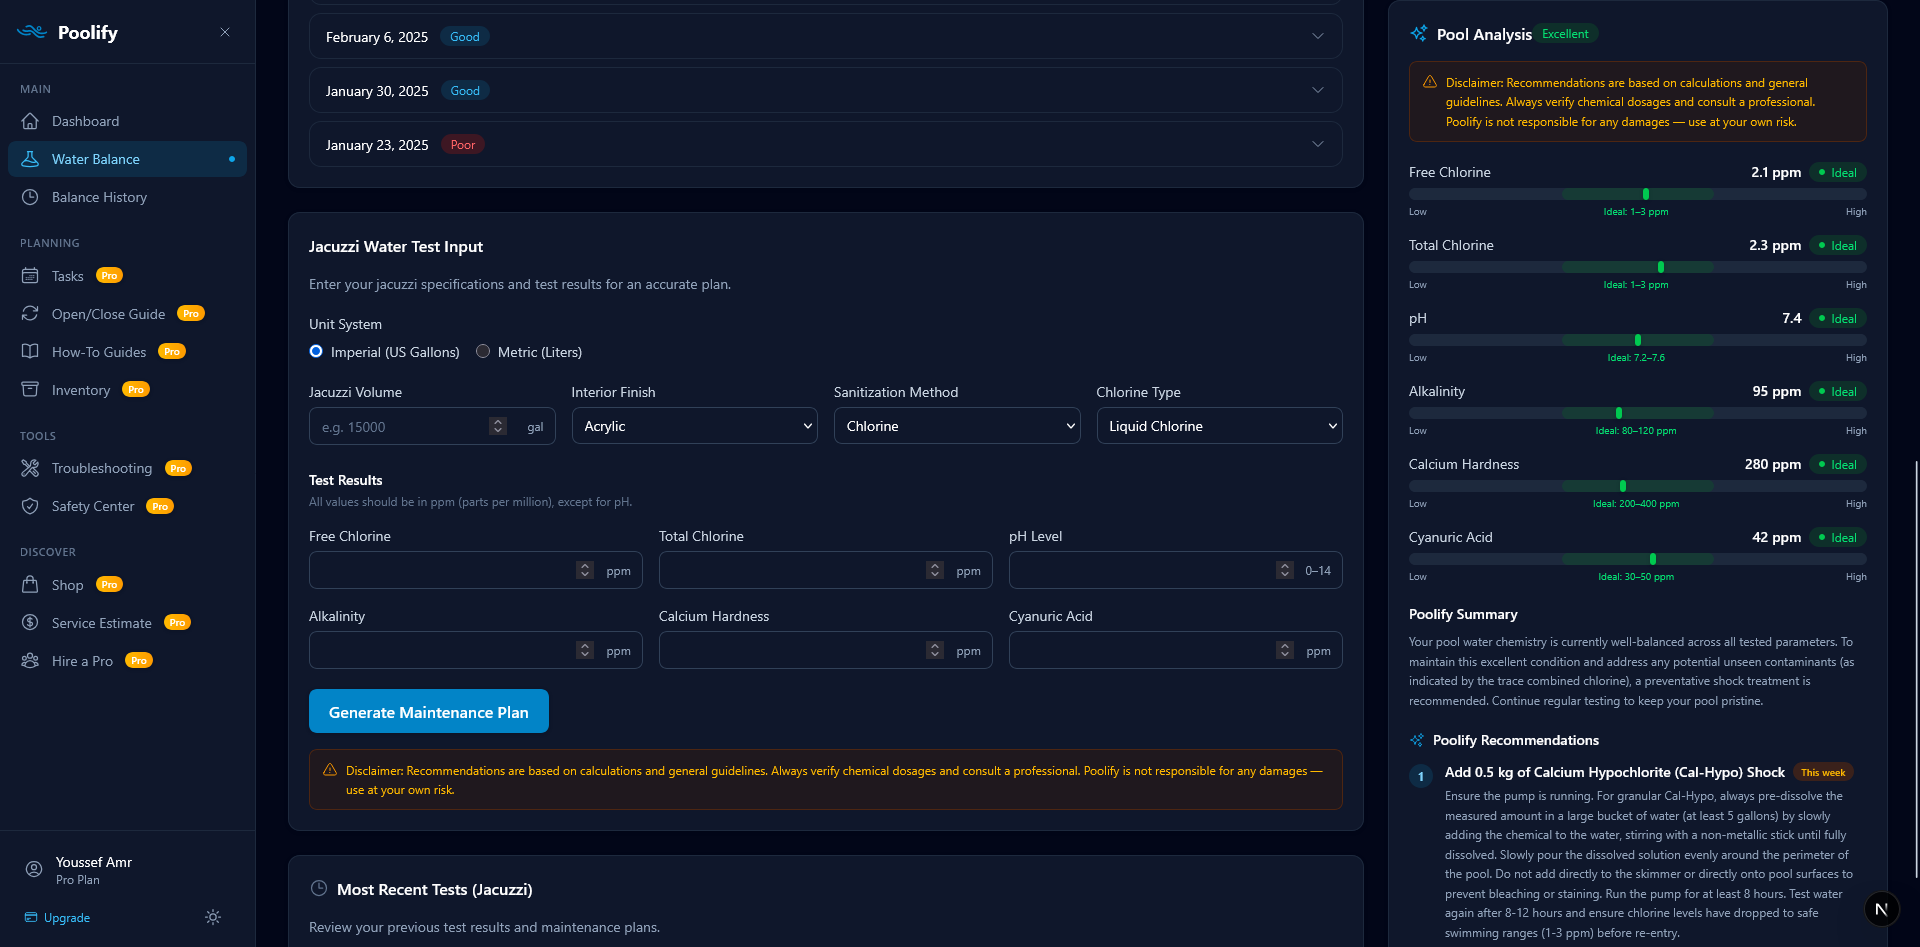Expand the February 6, 2025 test entry
This screenshot has width=1920, height=947.
click(x=826, y=37)
